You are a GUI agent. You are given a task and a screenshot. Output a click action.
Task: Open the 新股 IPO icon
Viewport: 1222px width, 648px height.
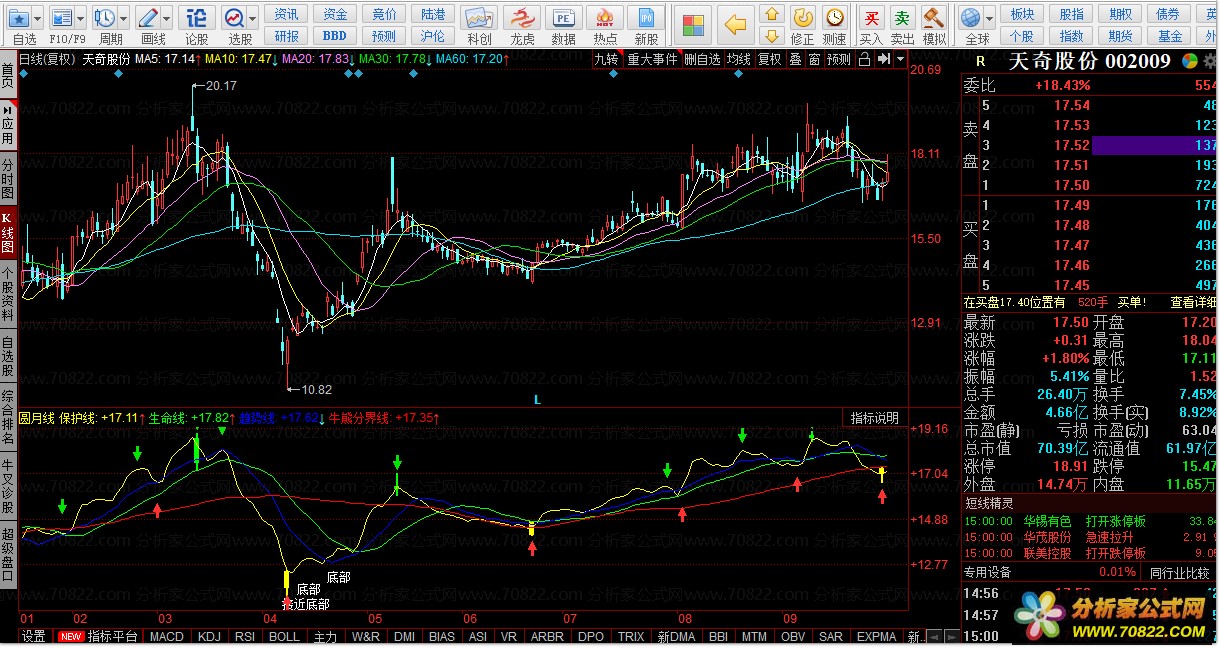647,18
